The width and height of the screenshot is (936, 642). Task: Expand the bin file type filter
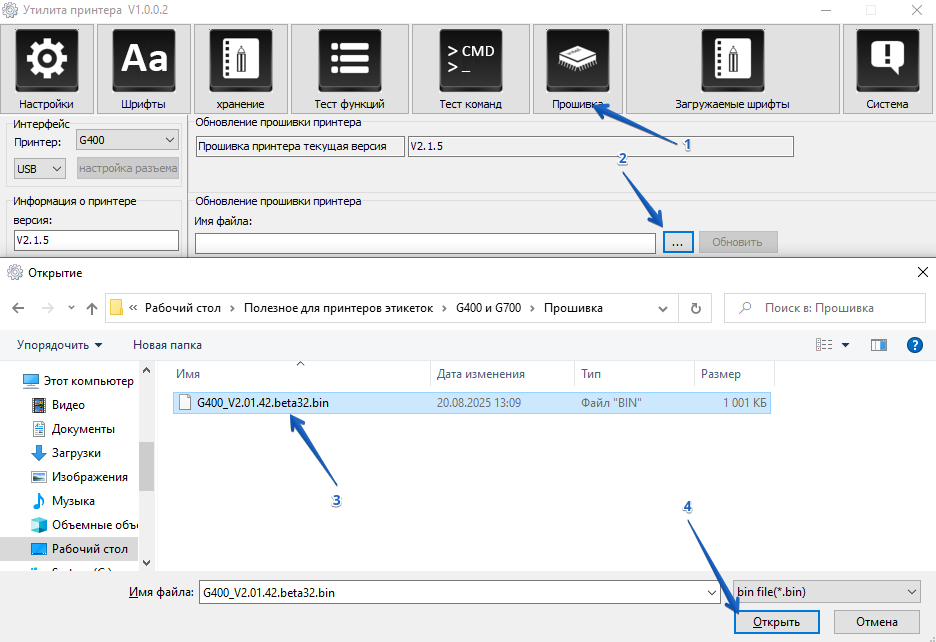[x=825, y=592]
